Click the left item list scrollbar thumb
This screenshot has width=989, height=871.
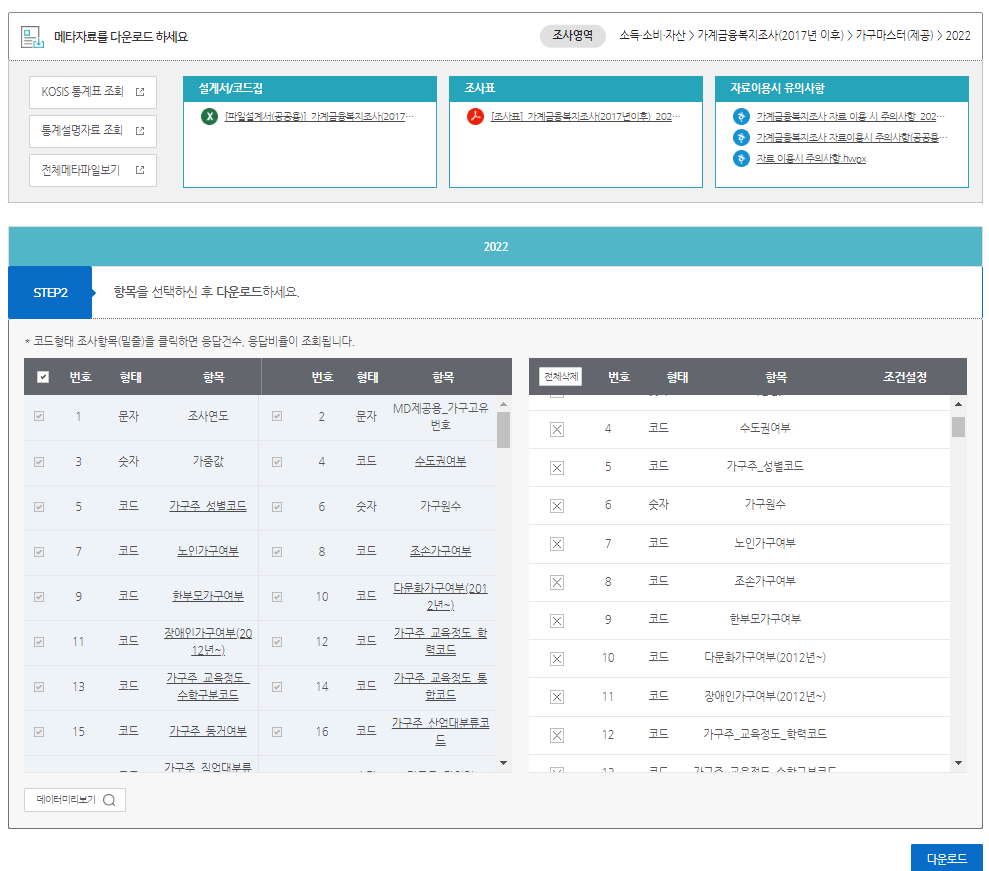click(503, 430)
